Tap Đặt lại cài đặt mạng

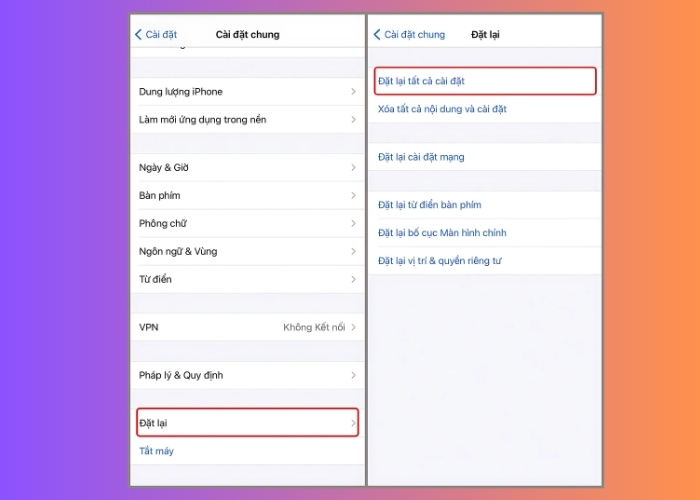[x=421, y=157]
